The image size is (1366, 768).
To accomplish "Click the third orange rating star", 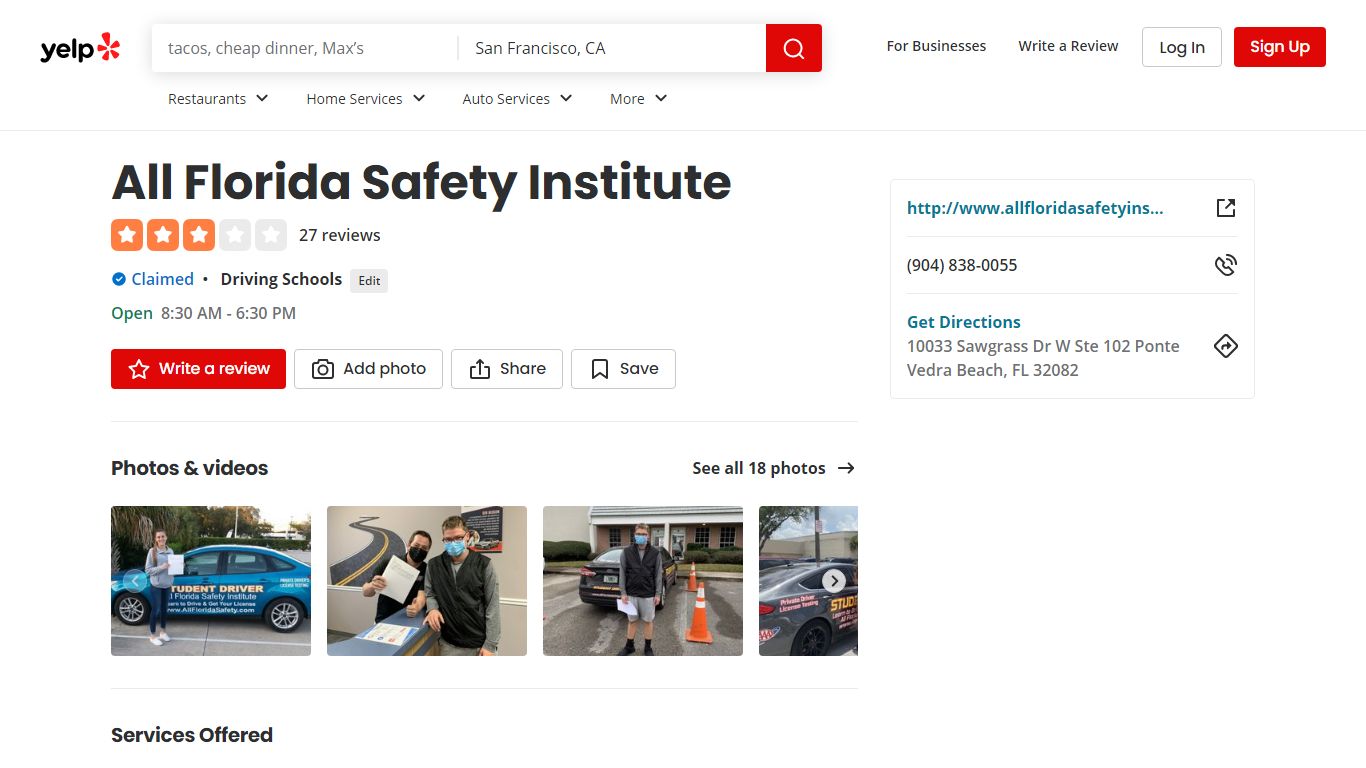I will pos(199,235).
